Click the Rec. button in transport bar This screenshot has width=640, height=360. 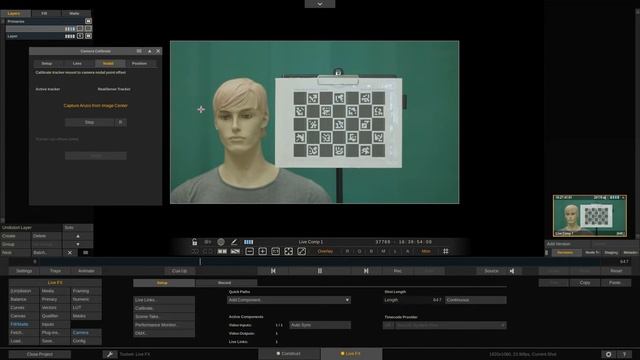pos(397,271)
